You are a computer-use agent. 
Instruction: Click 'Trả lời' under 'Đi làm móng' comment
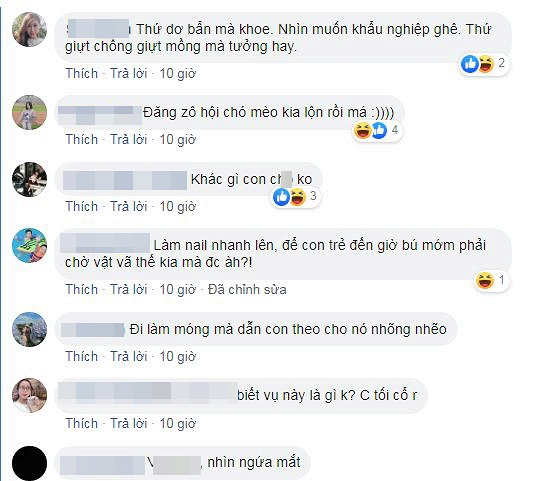click(x=128, y=356)
